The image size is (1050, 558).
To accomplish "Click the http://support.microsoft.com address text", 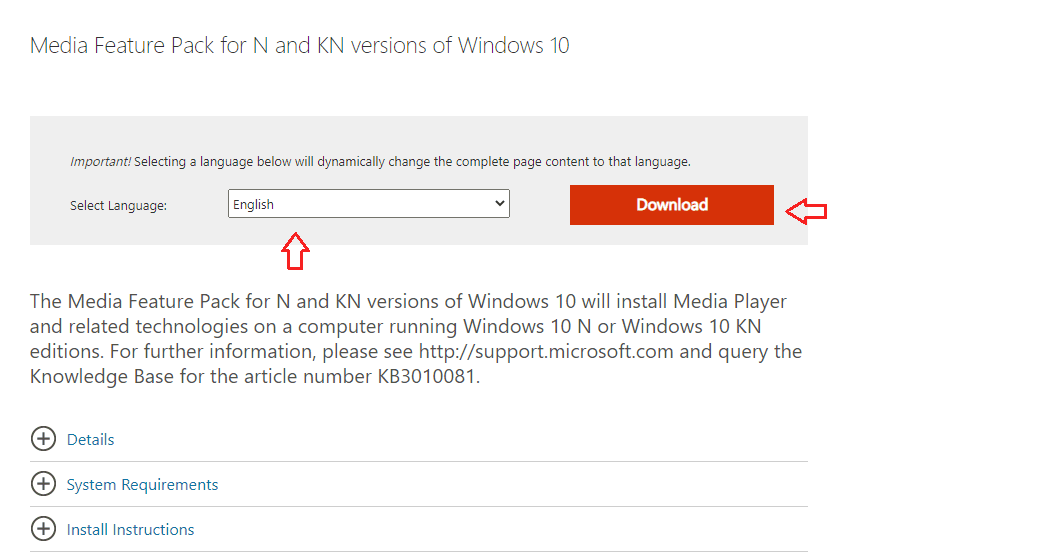I will pyautogui.click(x=546, y=352).
